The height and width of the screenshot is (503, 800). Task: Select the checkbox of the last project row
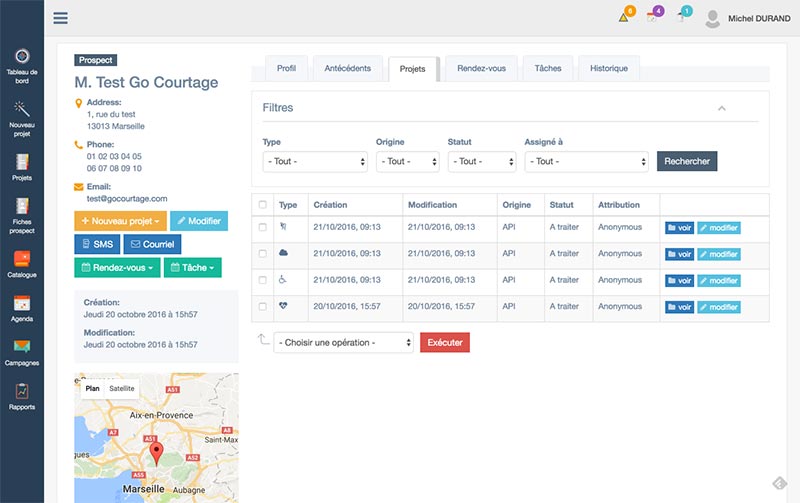(263, 307)
